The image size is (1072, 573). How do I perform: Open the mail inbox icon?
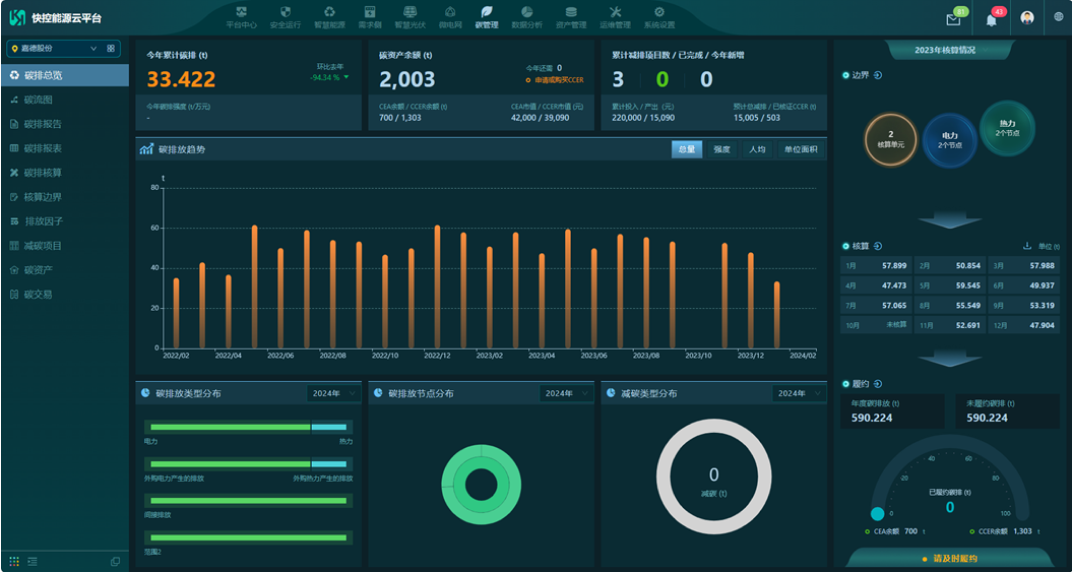953,19
